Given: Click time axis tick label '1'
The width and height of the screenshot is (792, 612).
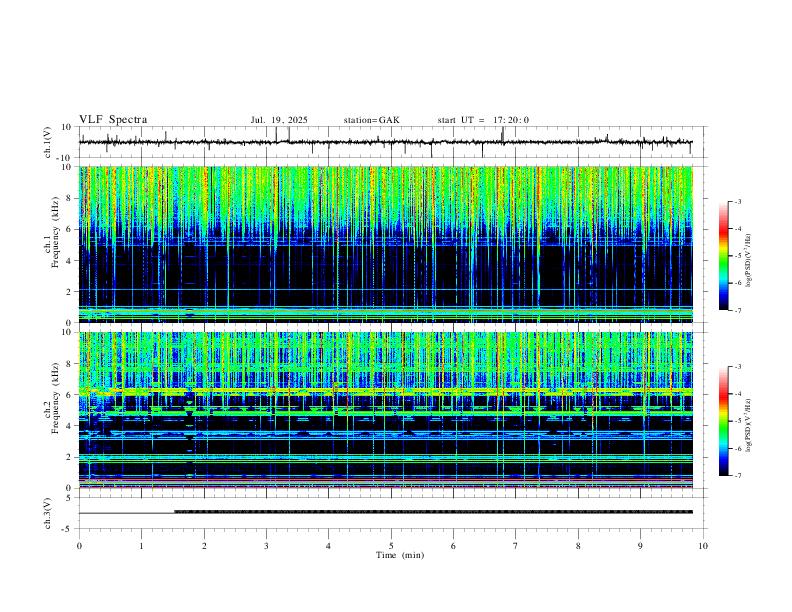Looking at the screenshot, I should (141, 546).
